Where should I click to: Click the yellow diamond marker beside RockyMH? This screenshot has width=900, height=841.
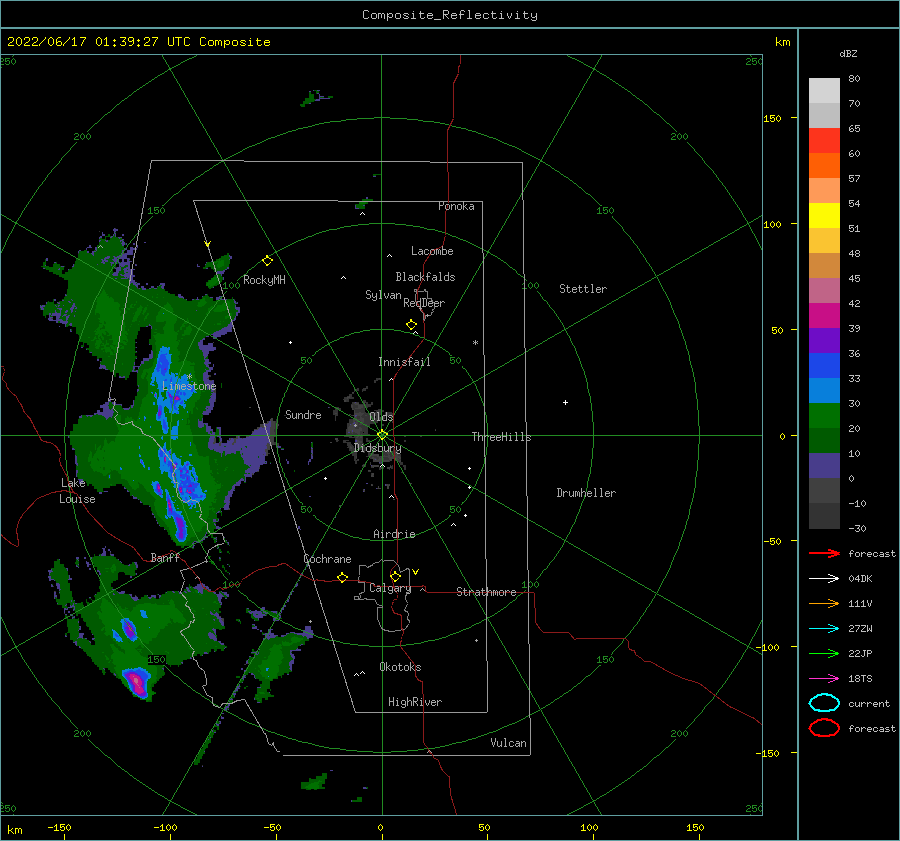tap(267, 261)
